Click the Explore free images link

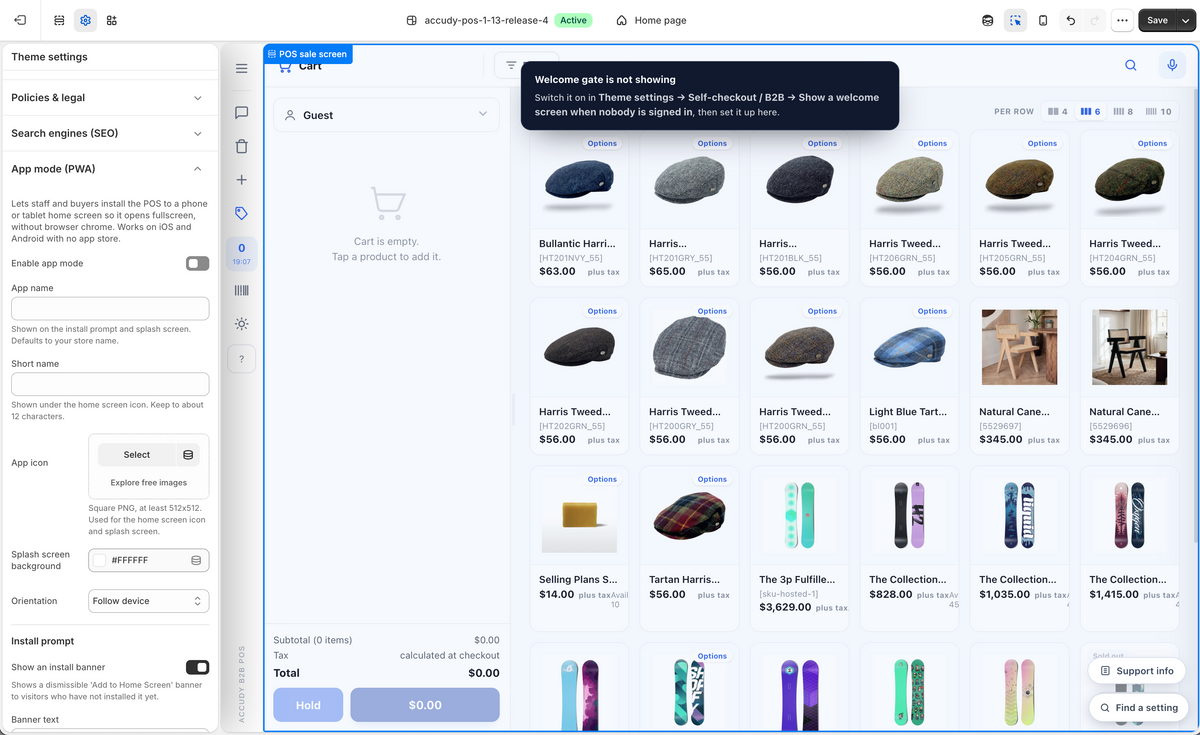pyautogui.click(x=149, y=483)
